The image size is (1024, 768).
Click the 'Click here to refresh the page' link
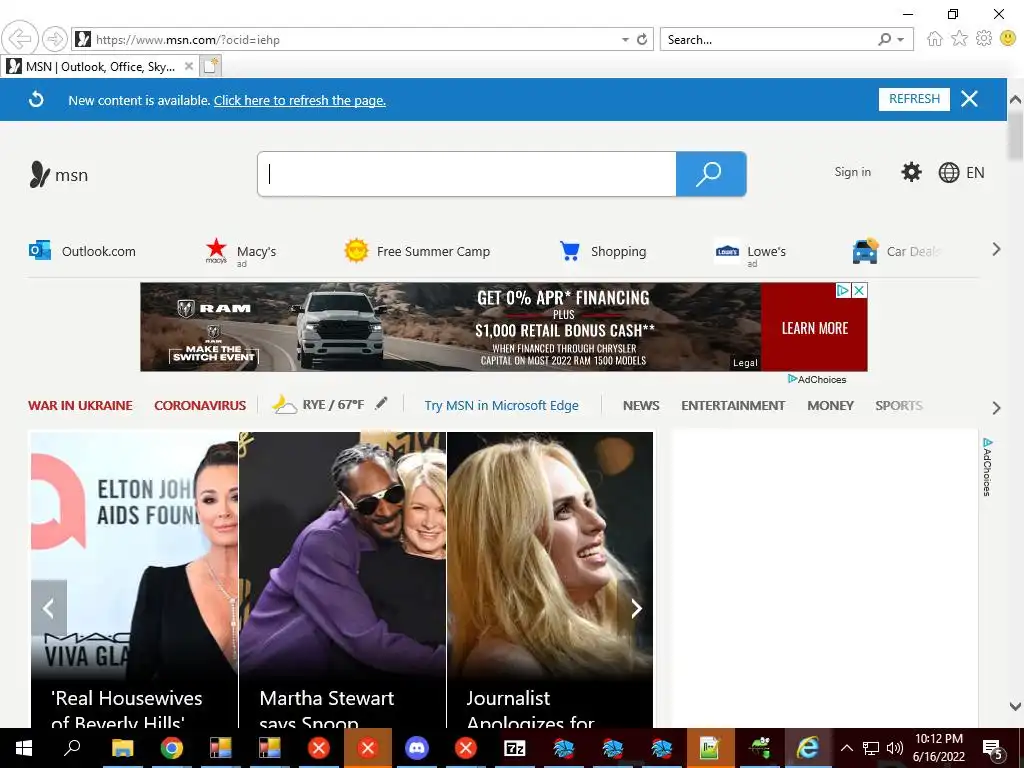[x=300, y=101]
